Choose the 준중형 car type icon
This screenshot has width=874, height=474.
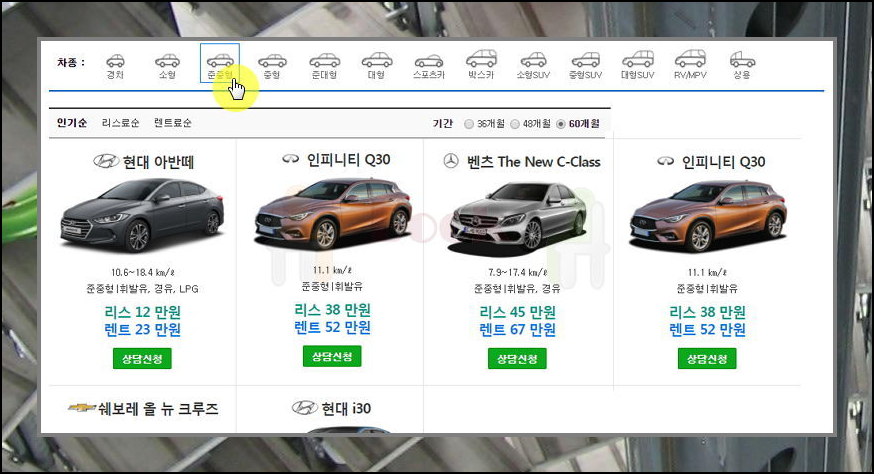pos(220,61)
